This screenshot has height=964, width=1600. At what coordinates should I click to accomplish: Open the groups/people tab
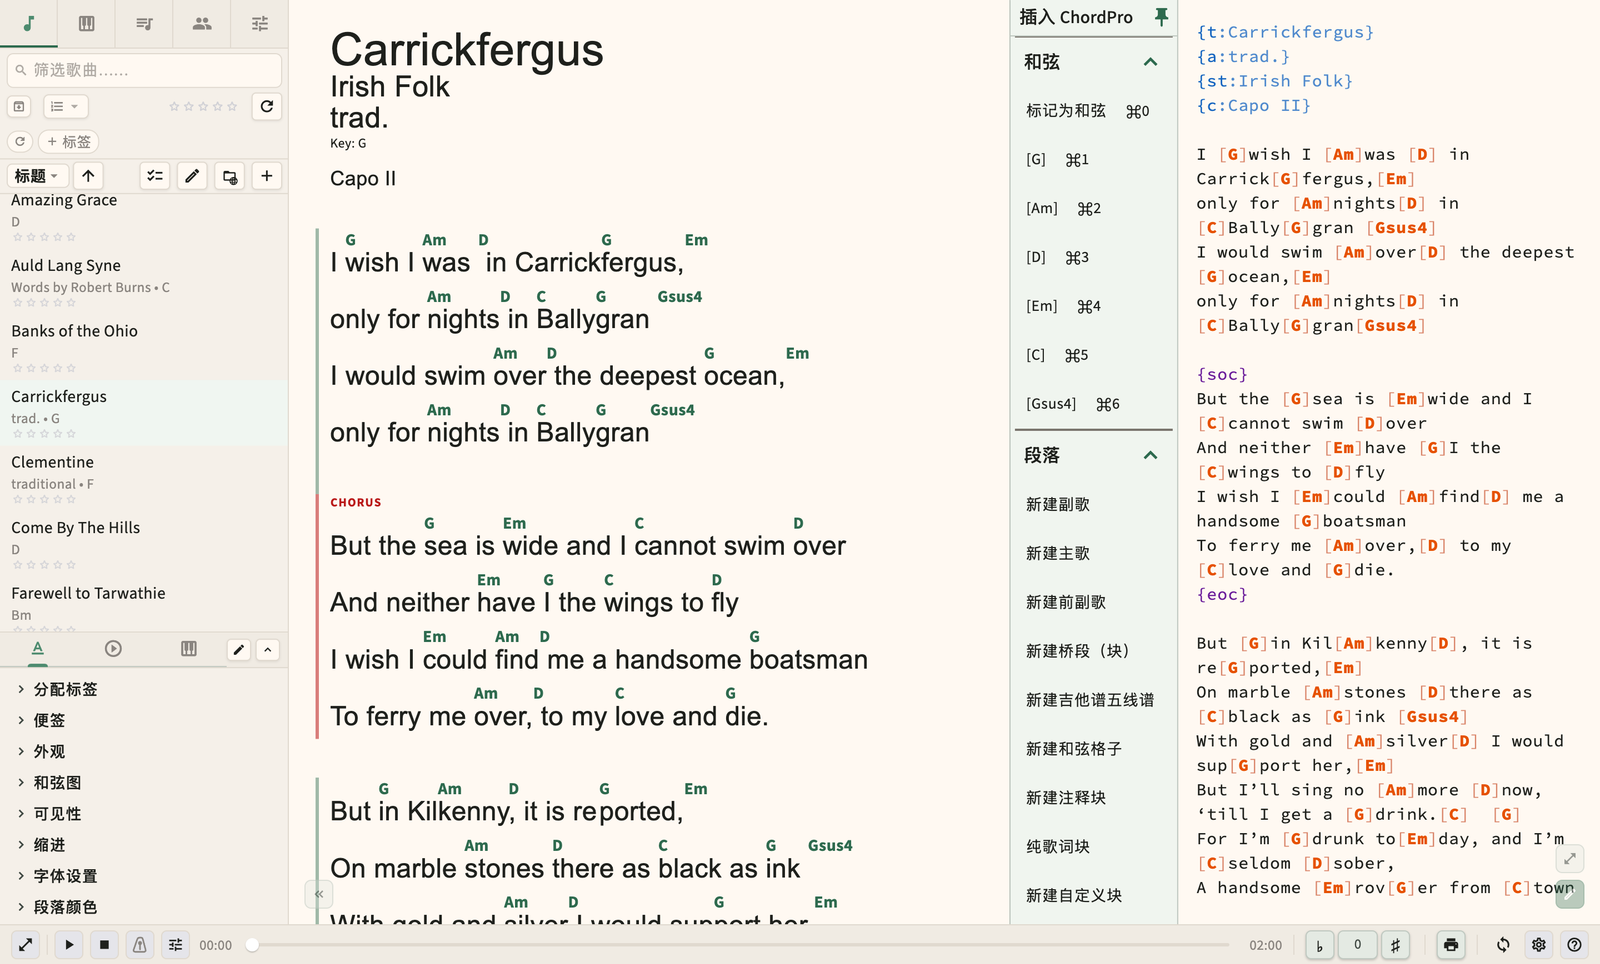coord(202,23)
